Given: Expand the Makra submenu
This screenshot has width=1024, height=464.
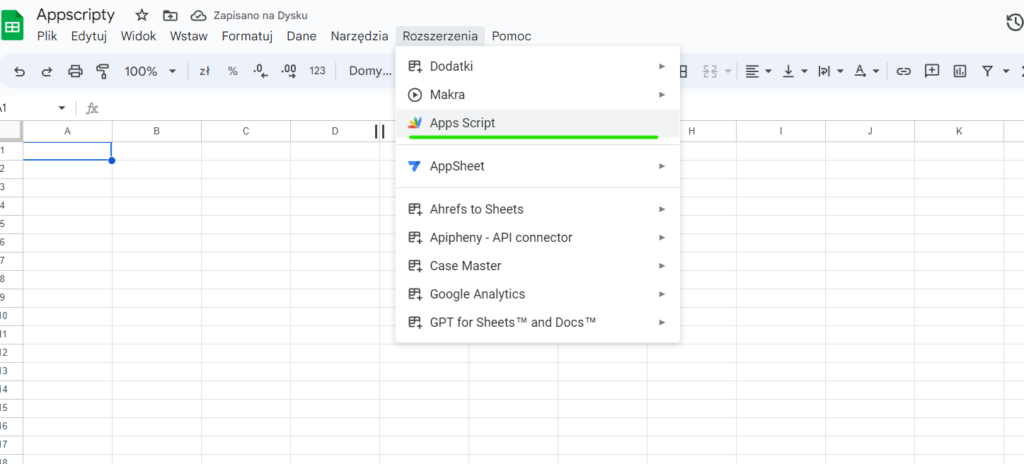Looking at the screenshot, I should tap(537, 95).
